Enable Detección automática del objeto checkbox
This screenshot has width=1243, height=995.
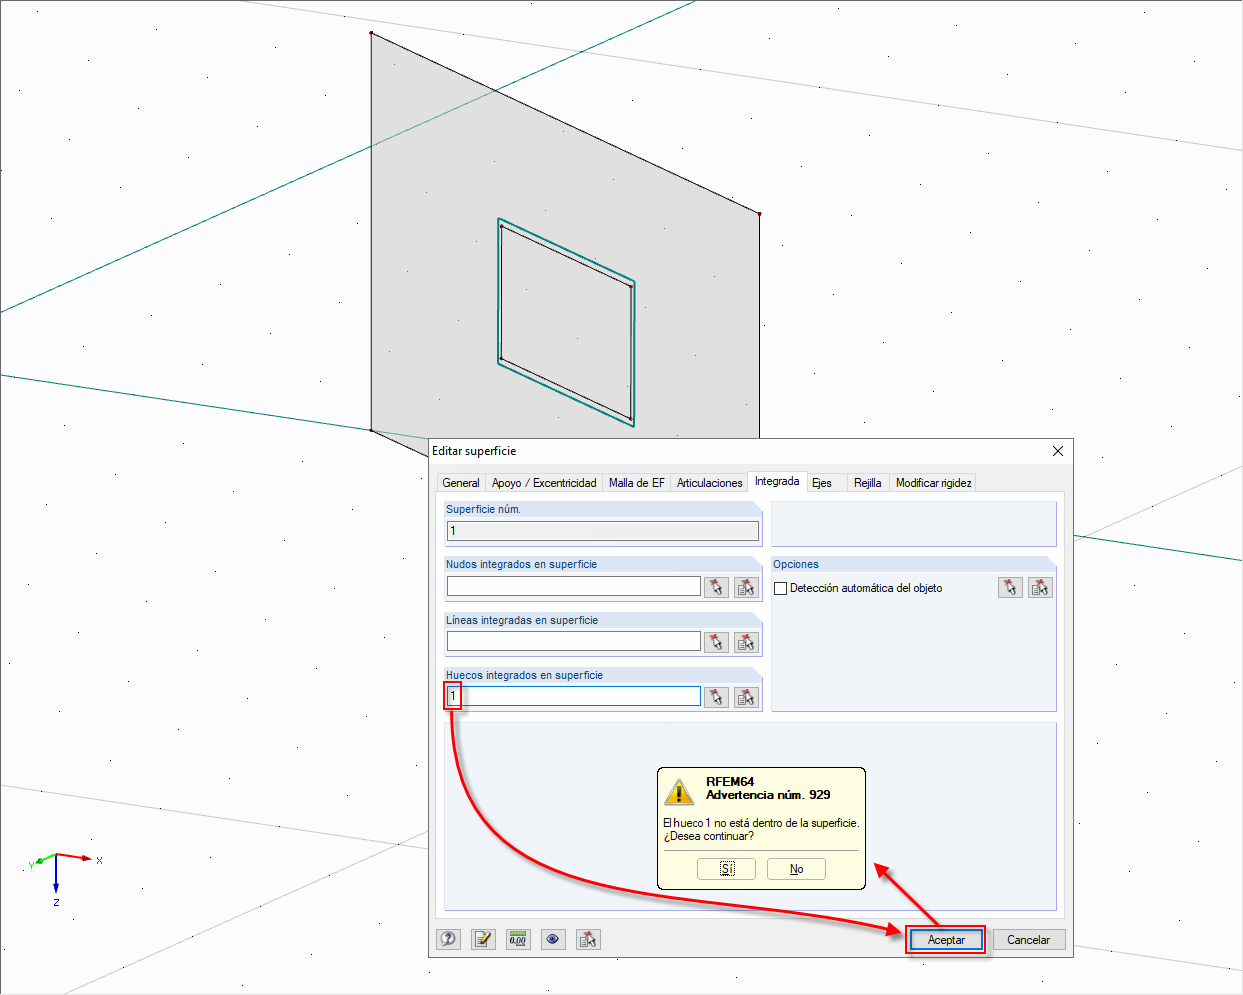(x=781, y=588)
